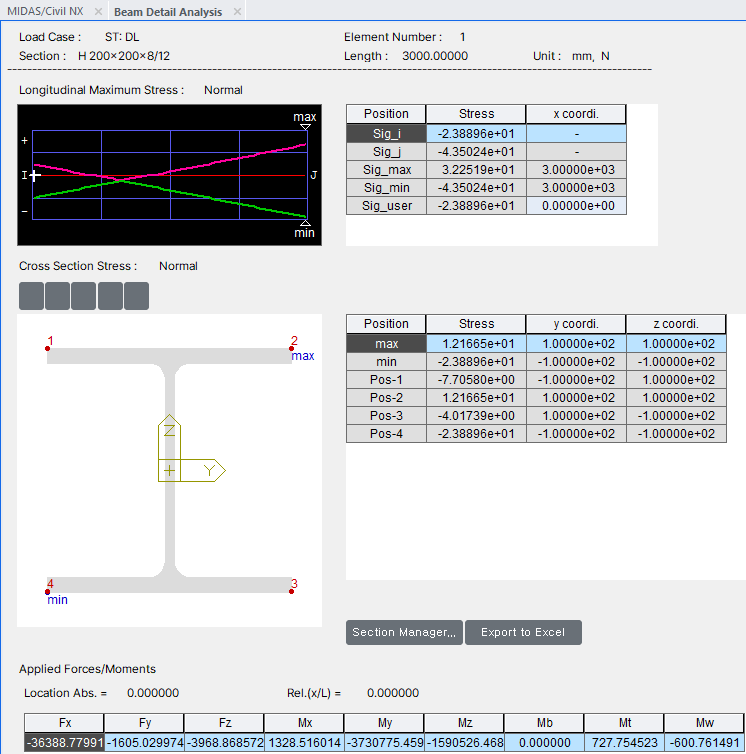
Task: Close the Beam Detail Analysis tab
Action: tap(237, 12)
